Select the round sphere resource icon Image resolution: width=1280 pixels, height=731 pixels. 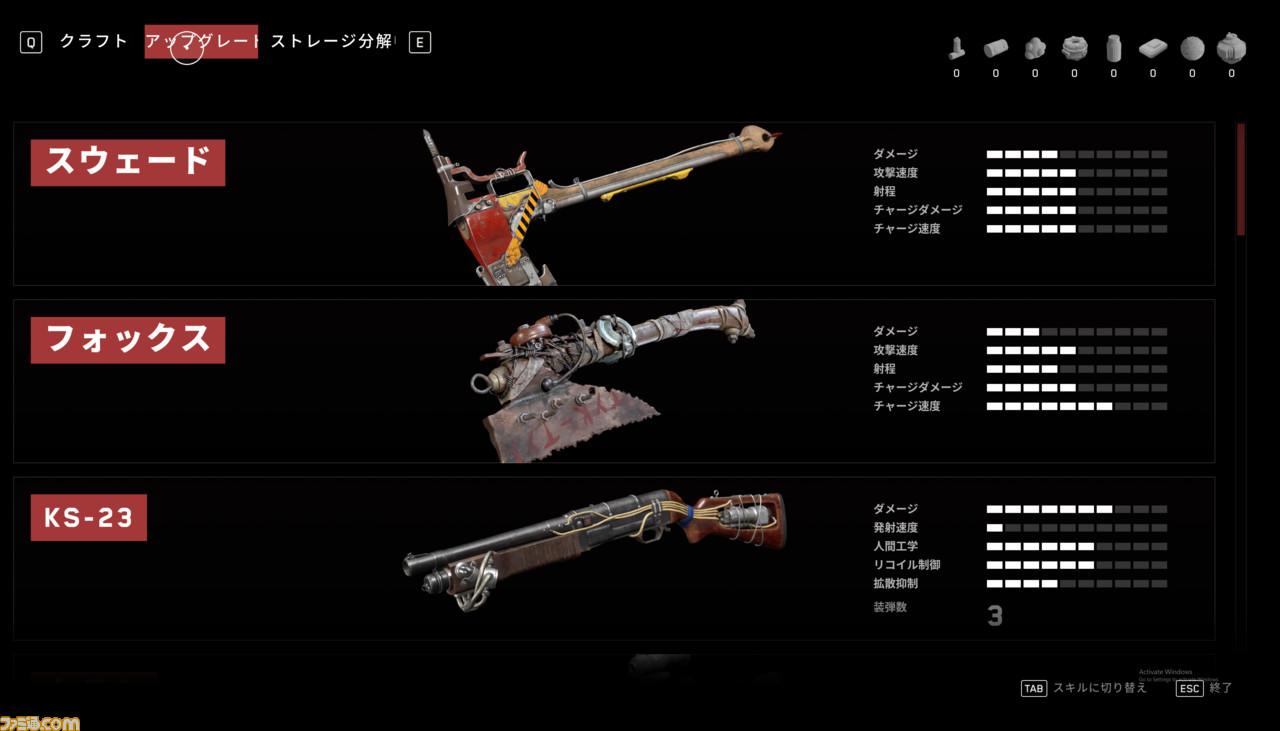click(1192, 48)
